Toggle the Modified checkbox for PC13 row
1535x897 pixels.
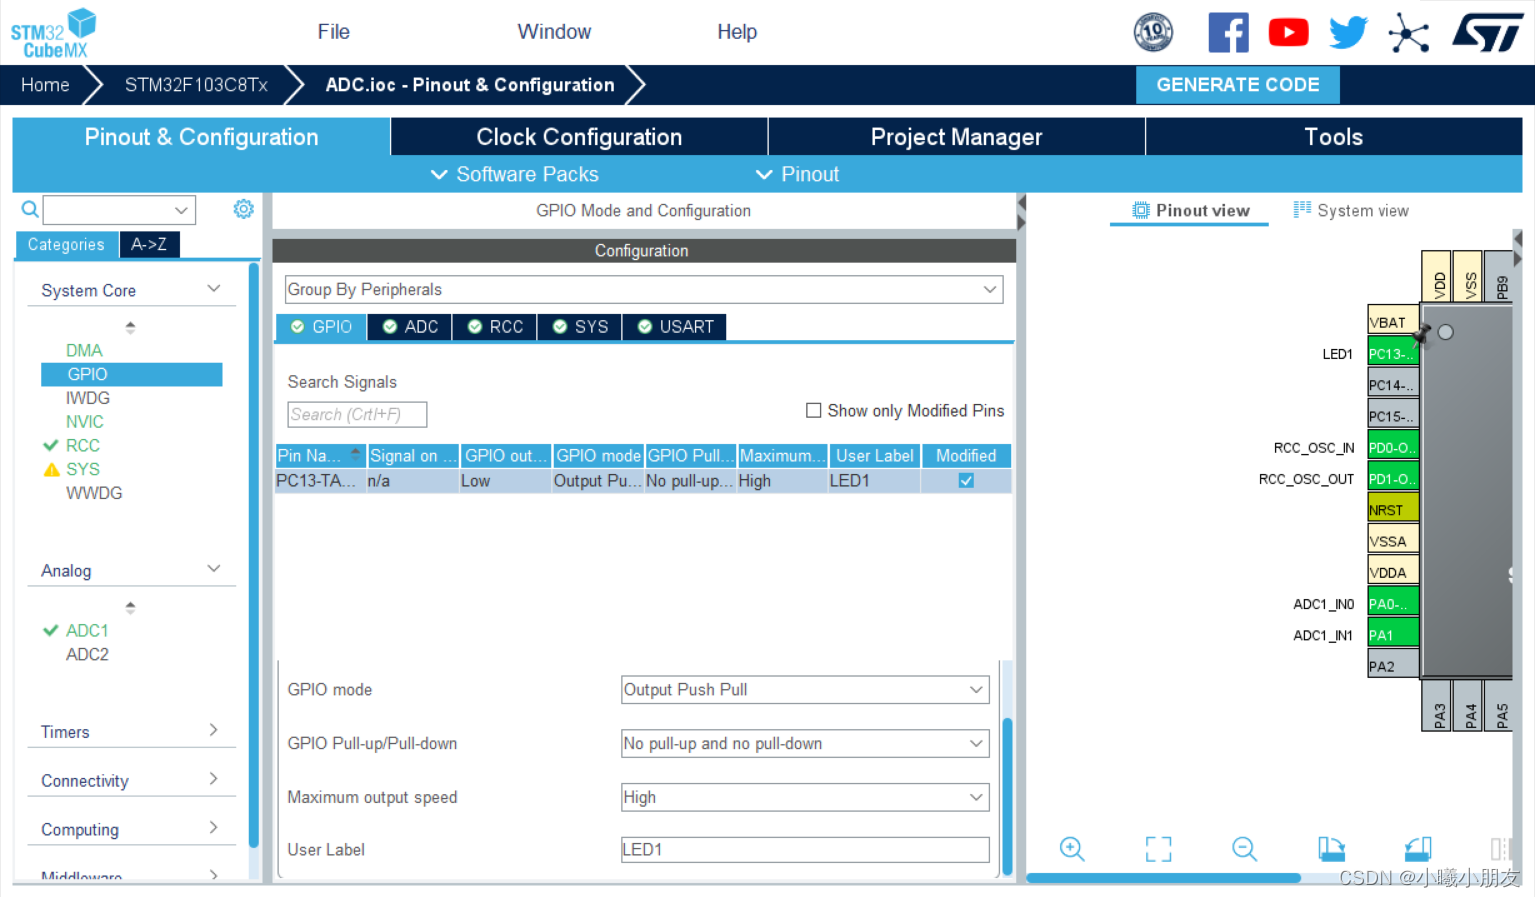(x=966, y=480)
